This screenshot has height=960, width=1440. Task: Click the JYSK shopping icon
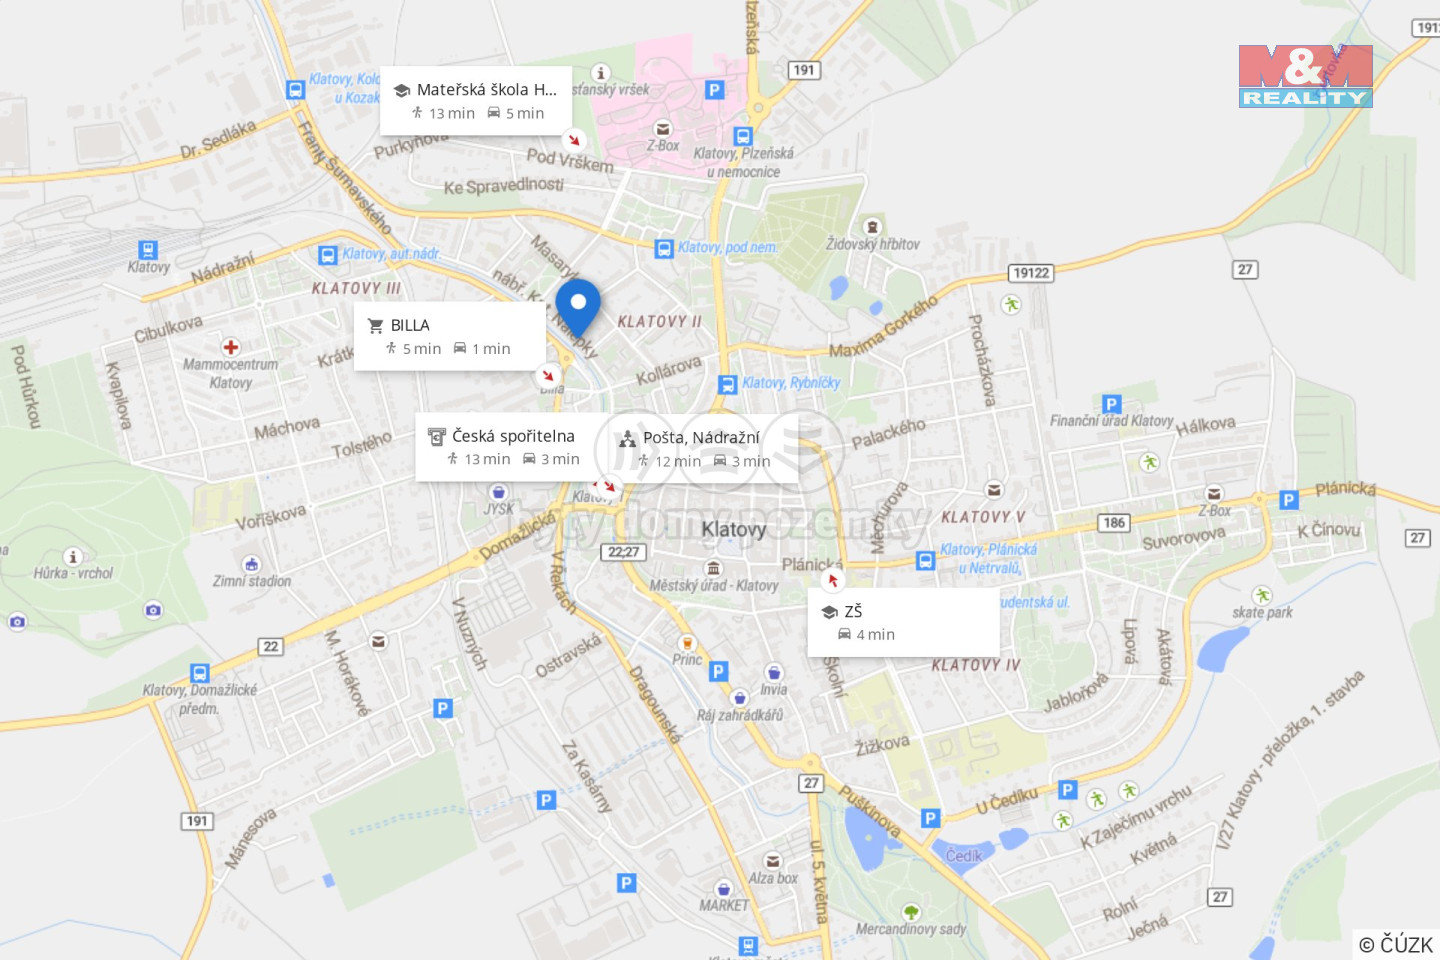pyautogui.click(x=498, y=492)
